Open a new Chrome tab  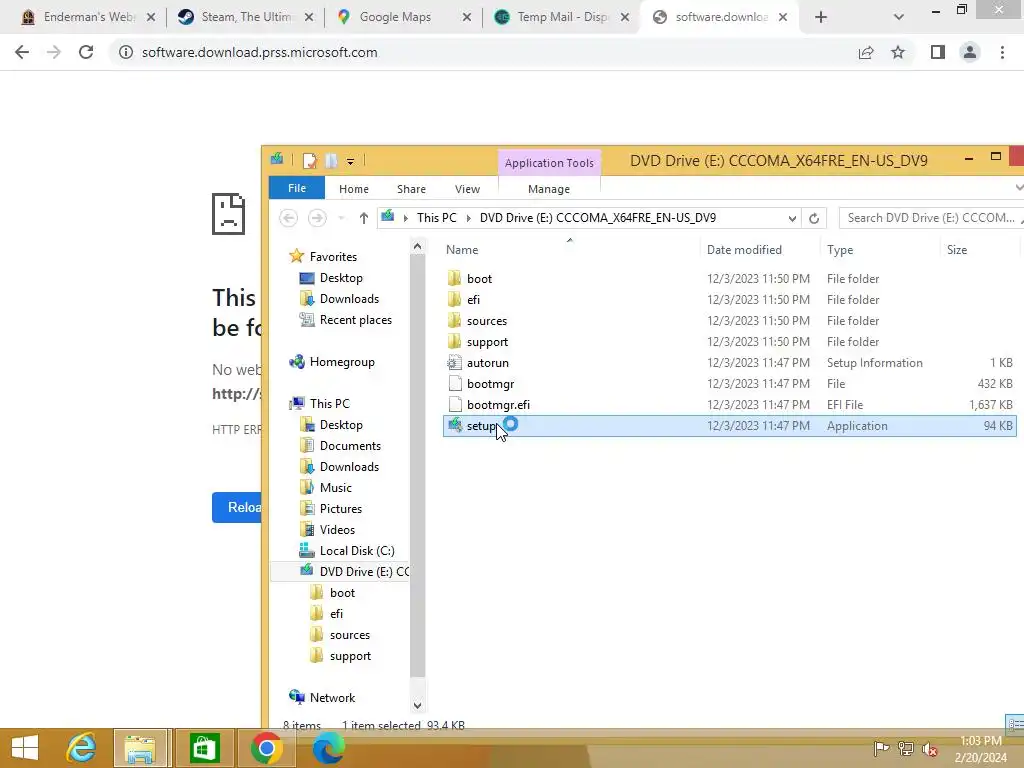(x=821, y=17)
